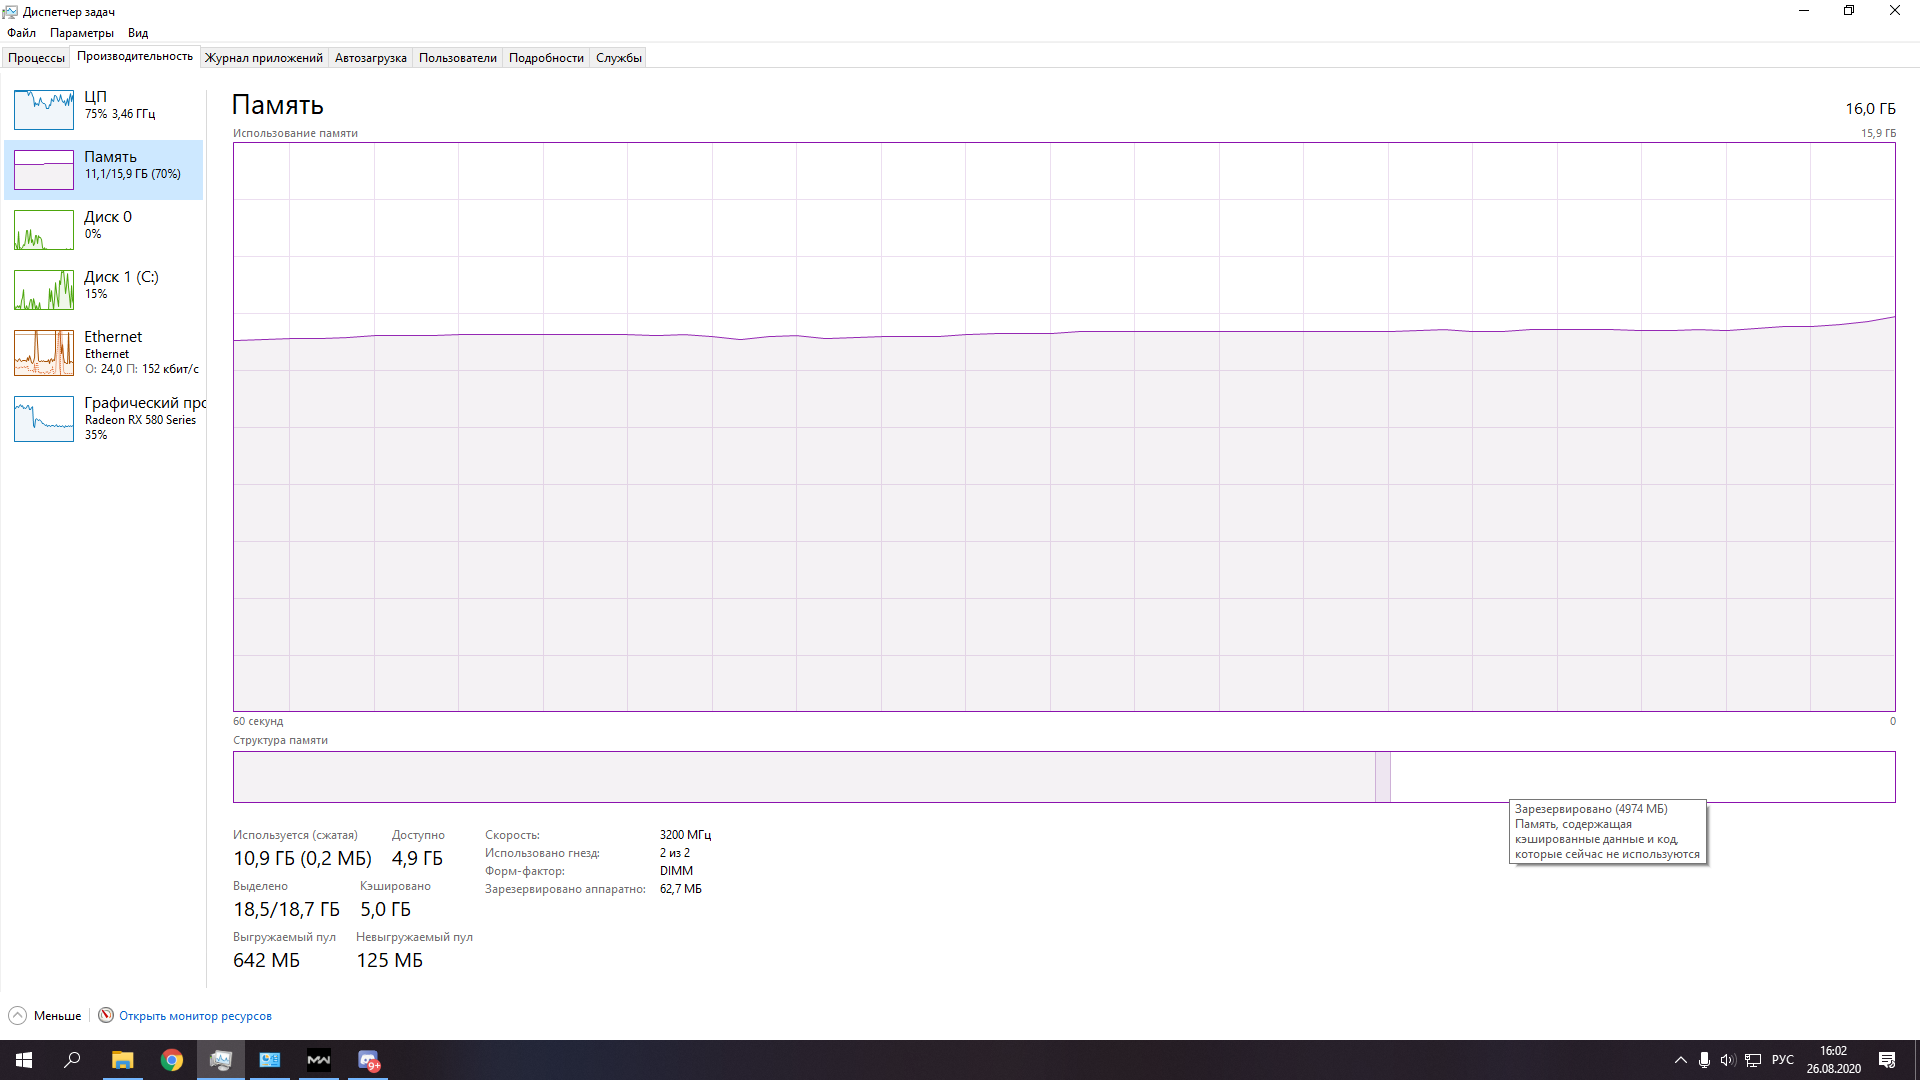Open Windows taskbar search
Viewport: 1920px width, 1080px height.
point(72,1060)
